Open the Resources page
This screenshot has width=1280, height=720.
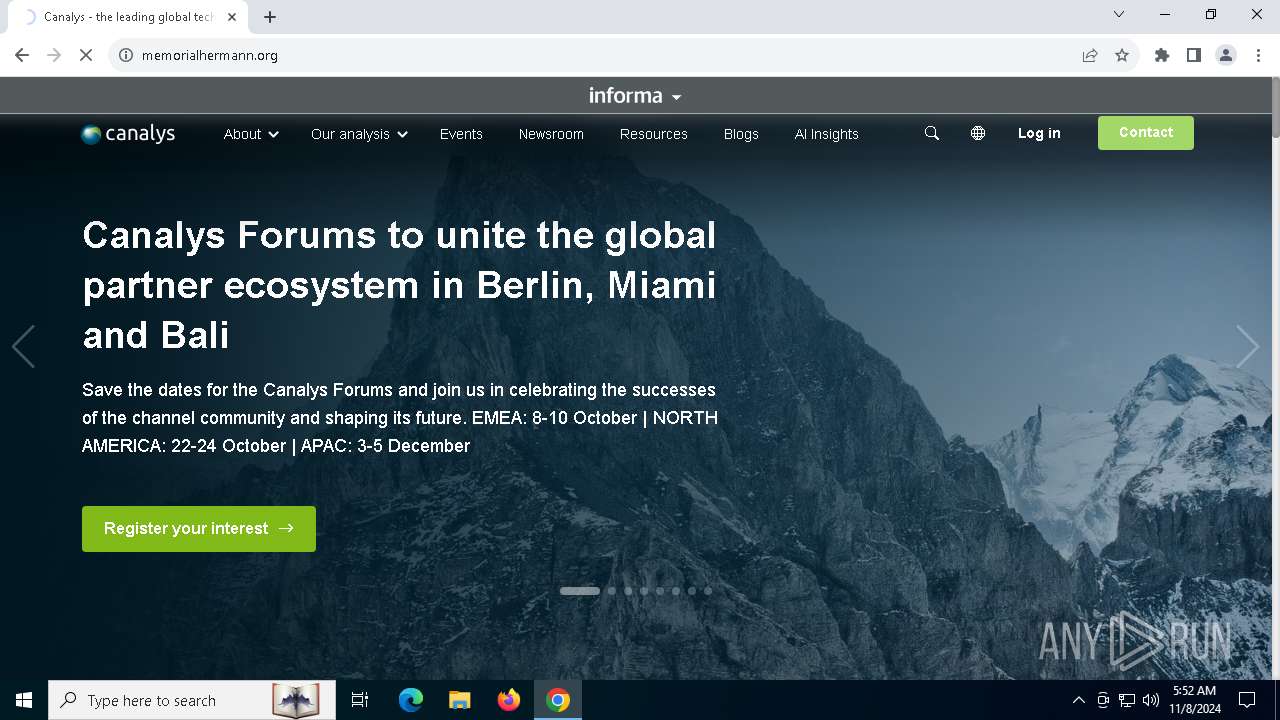[x=654, y=134]
